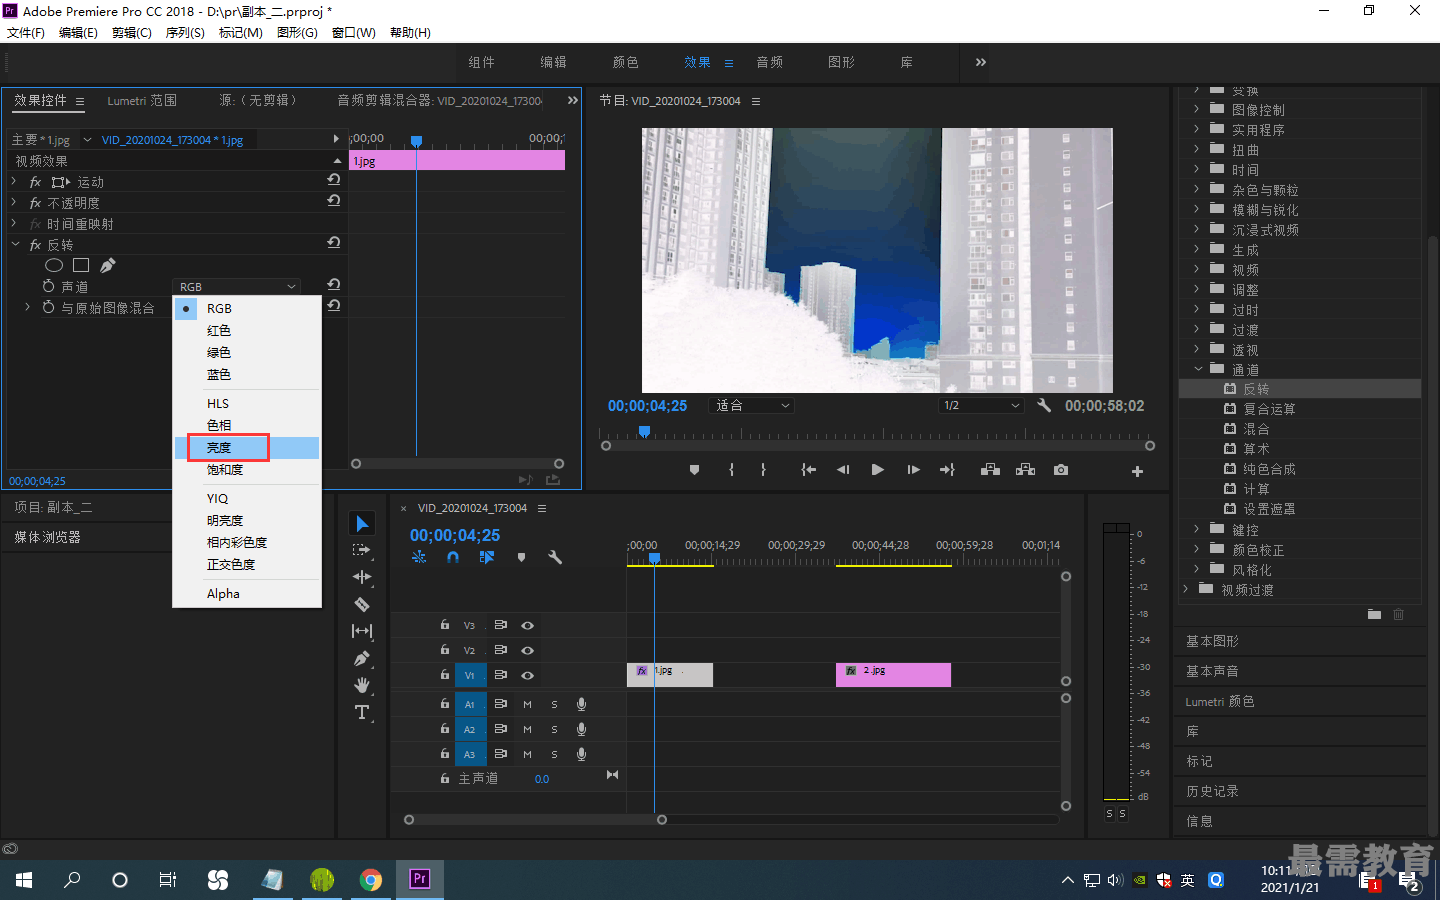Toggle snap magnet in timeline

pos(453,558)
